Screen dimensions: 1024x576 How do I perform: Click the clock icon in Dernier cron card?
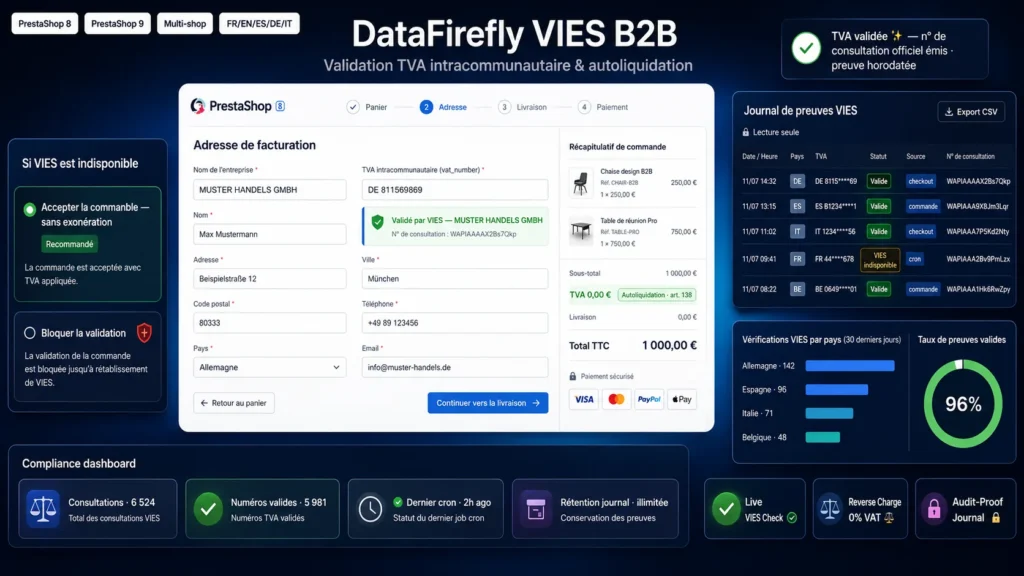point(370,509)
